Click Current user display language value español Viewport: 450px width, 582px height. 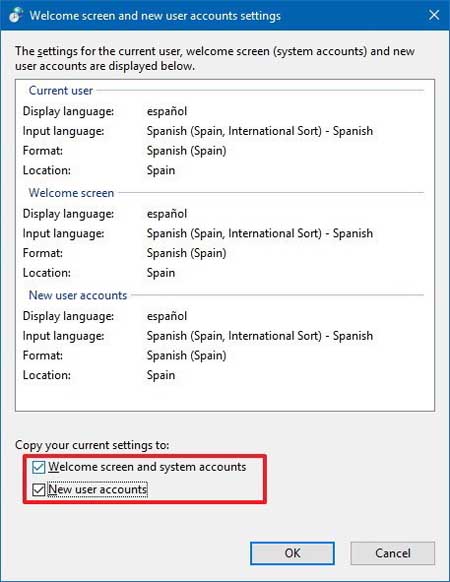[167, 111]
